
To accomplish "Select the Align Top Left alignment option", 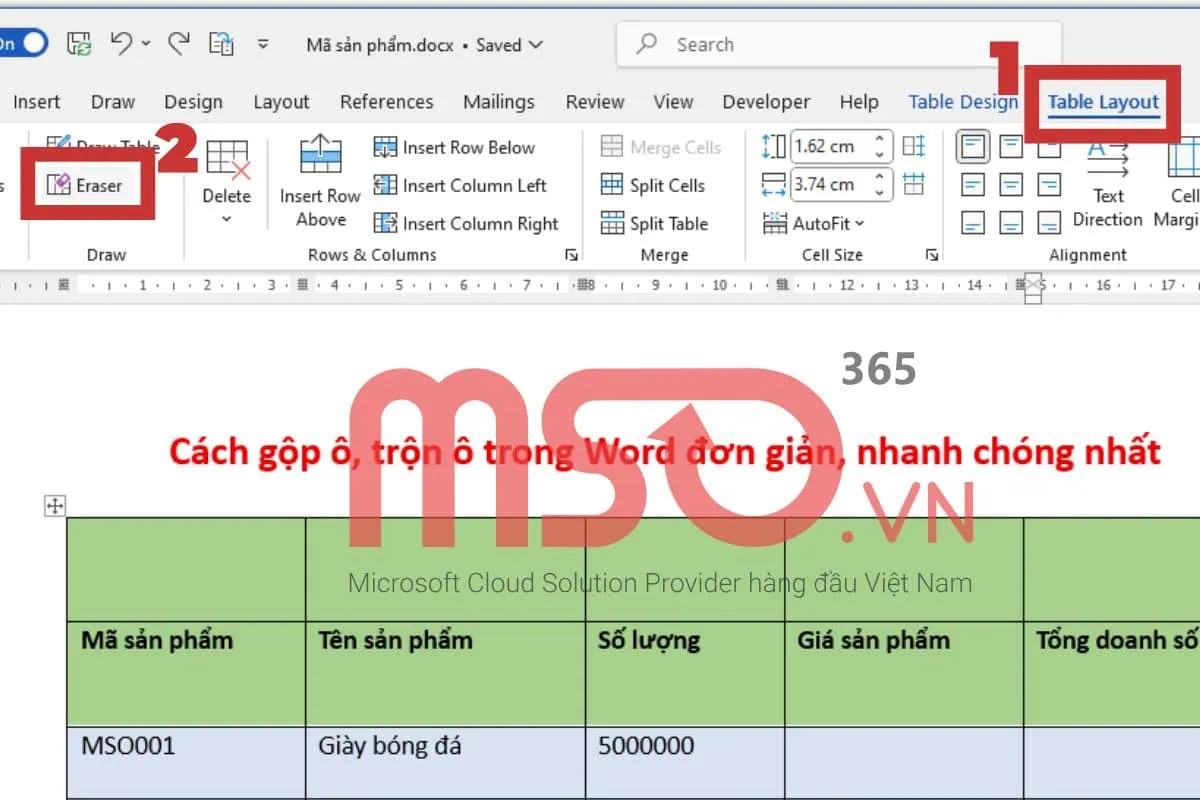I will (971, 147).
